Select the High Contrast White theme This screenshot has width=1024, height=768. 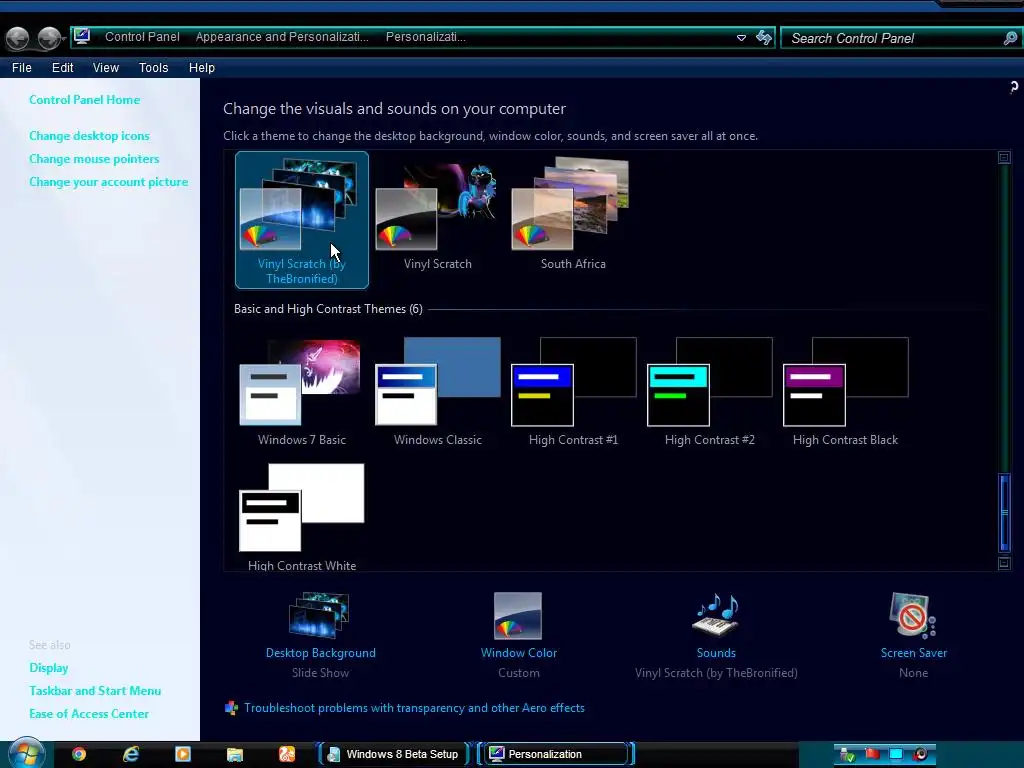click(302, 517)
